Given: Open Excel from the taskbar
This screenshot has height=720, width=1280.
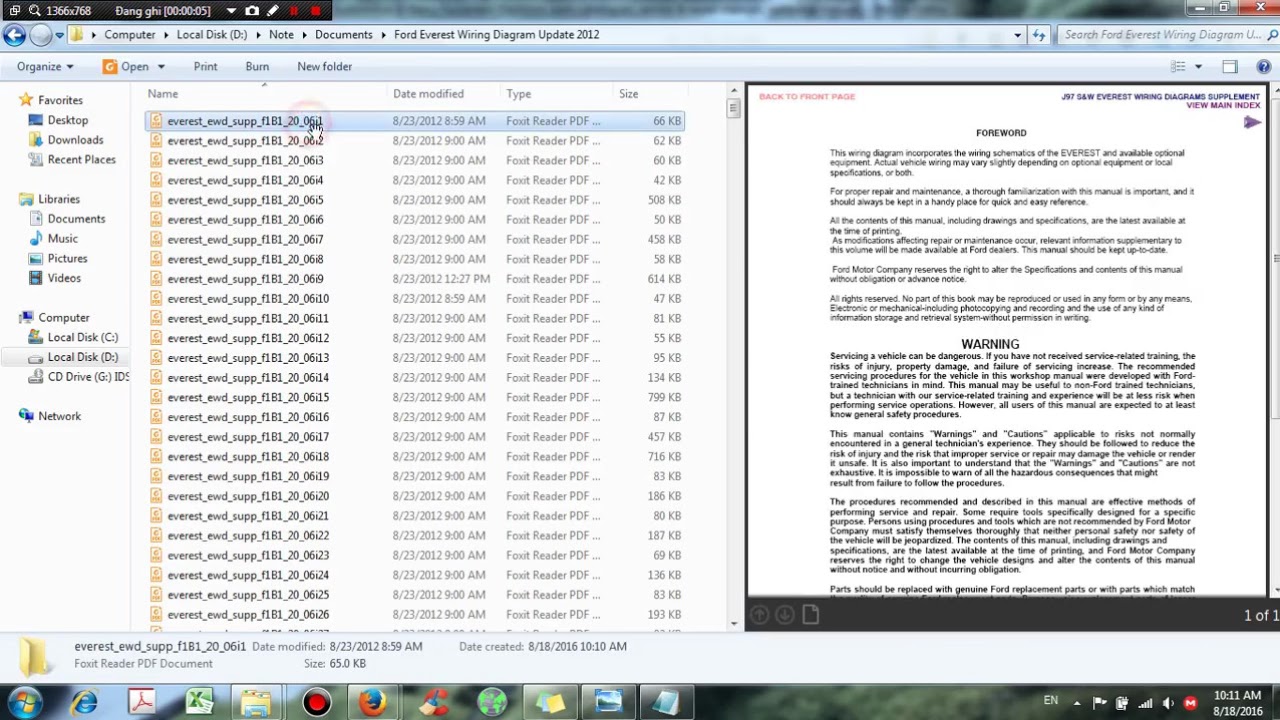Looking at the screenshot, I should coord(199,702).
